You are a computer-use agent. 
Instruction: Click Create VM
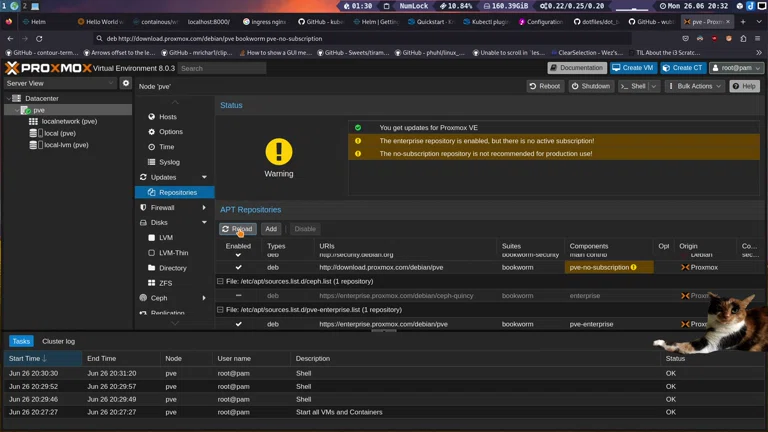pos(633,68)
